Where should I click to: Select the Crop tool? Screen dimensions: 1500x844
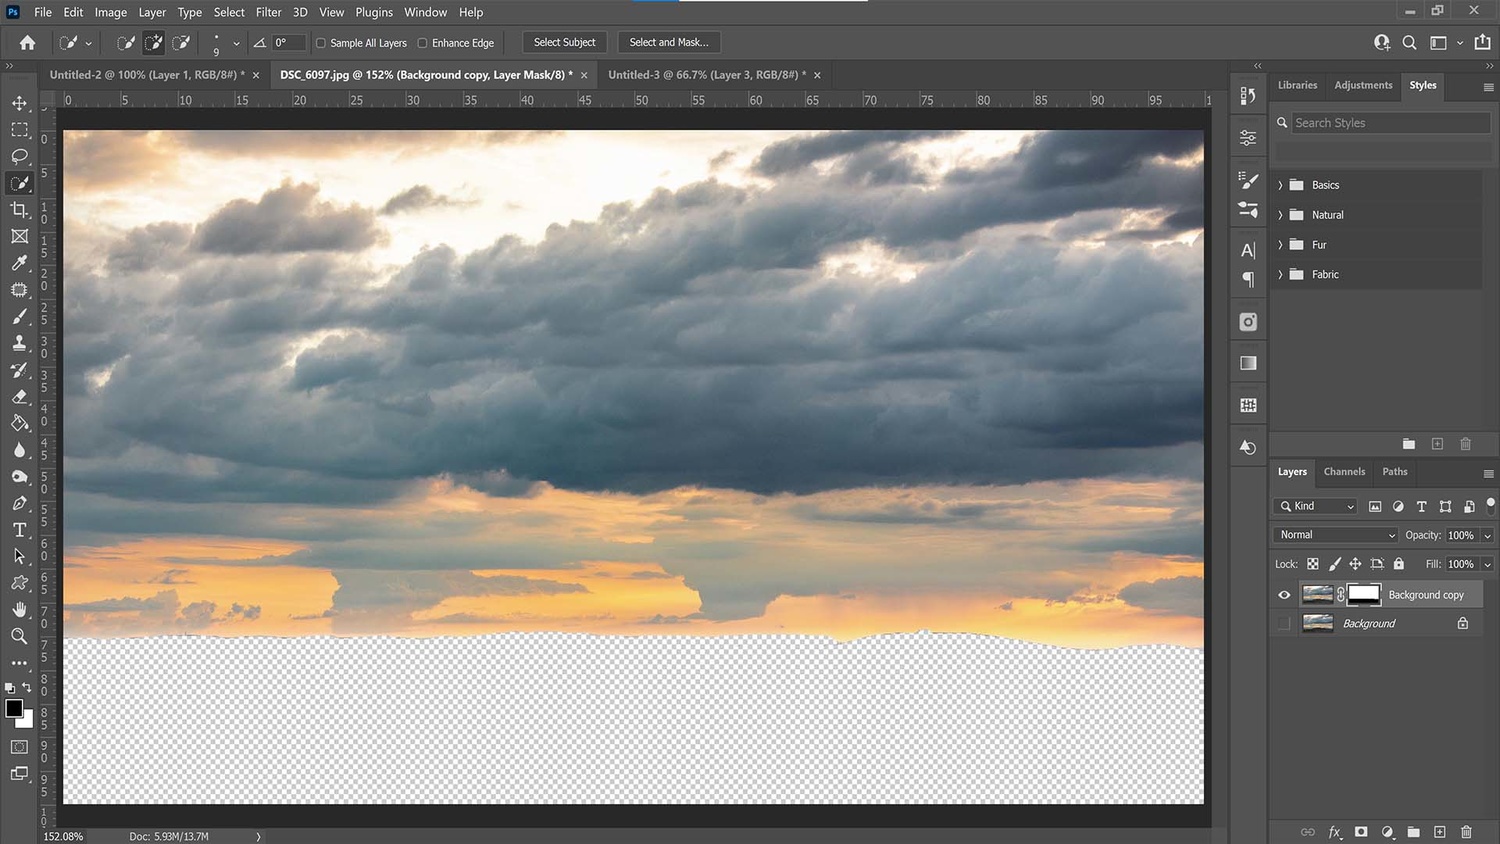click(x=19, y=209)
